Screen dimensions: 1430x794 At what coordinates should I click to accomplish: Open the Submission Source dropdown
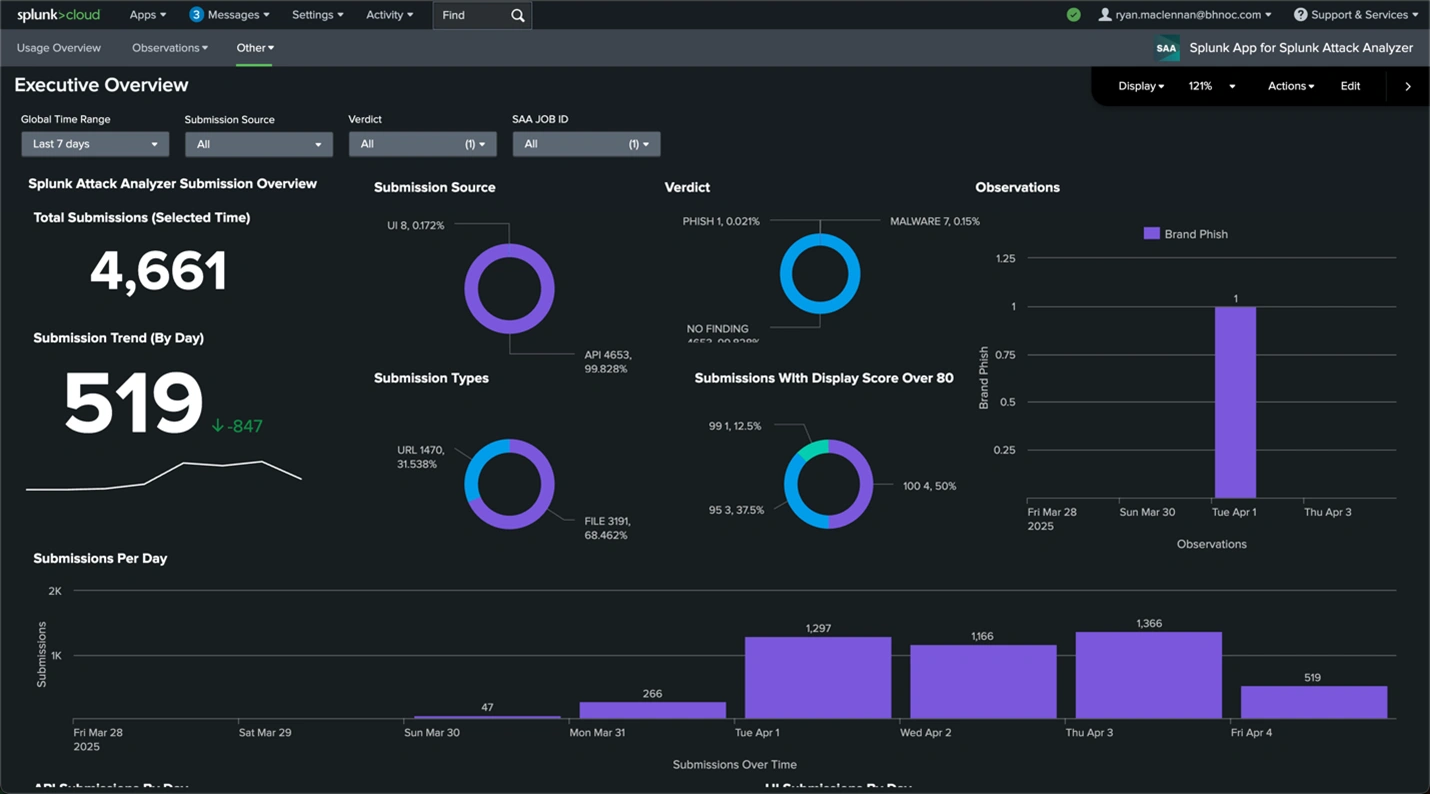[x=258, y=144]
